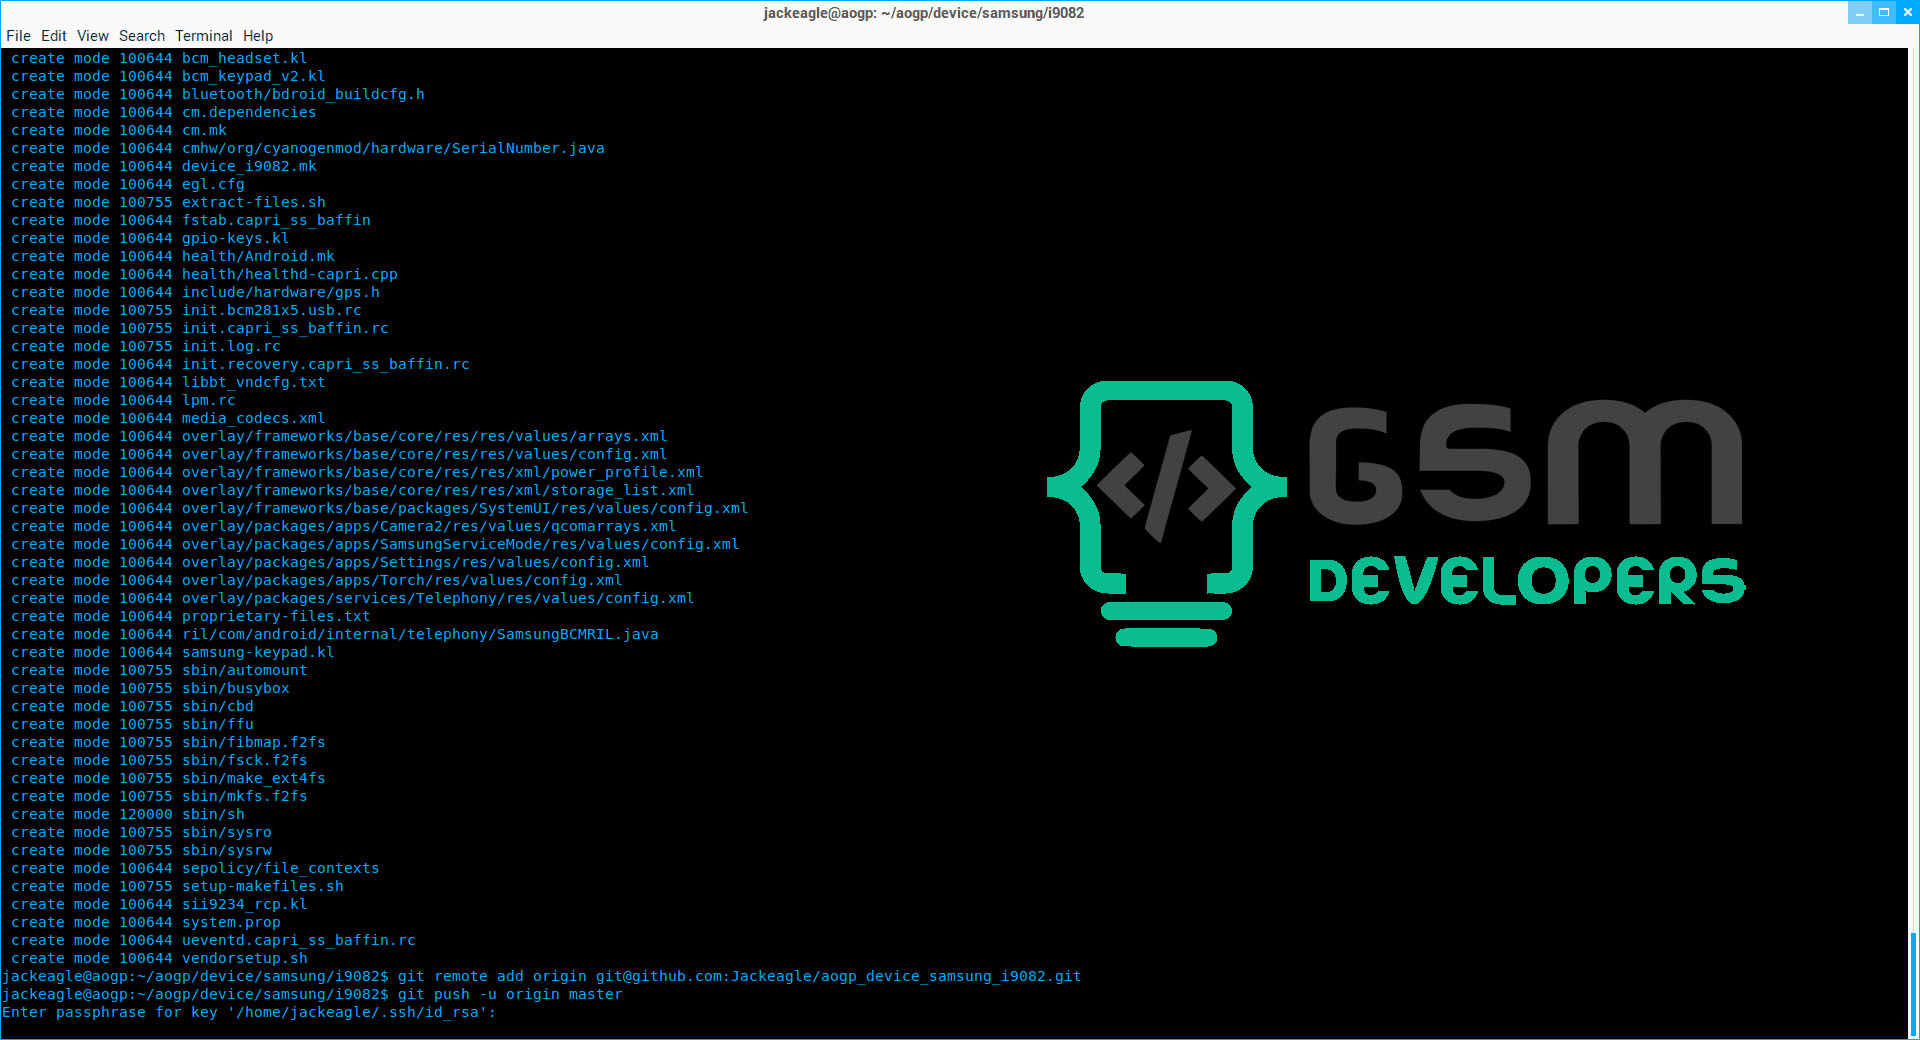Select the line with init.bcm281x5.usb.rc
Viewport: 1920px width, 1040px height.
186,311
